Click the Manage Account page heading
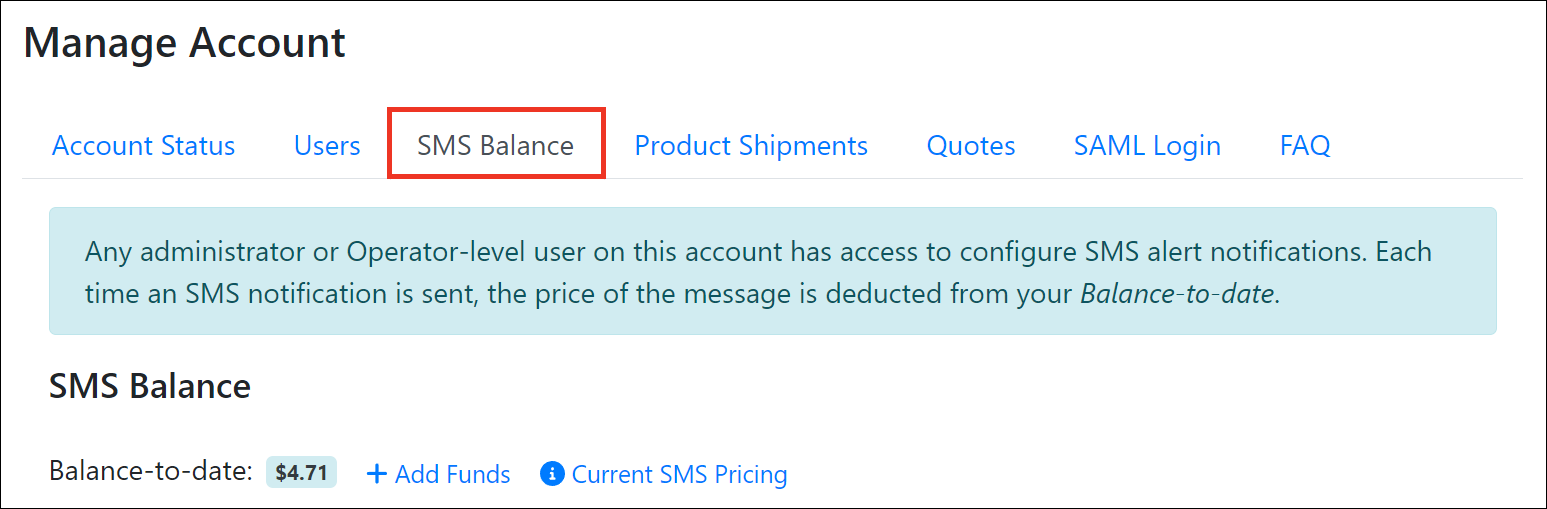Screen dimensions: 1547x509 click(x=185, y=43)
